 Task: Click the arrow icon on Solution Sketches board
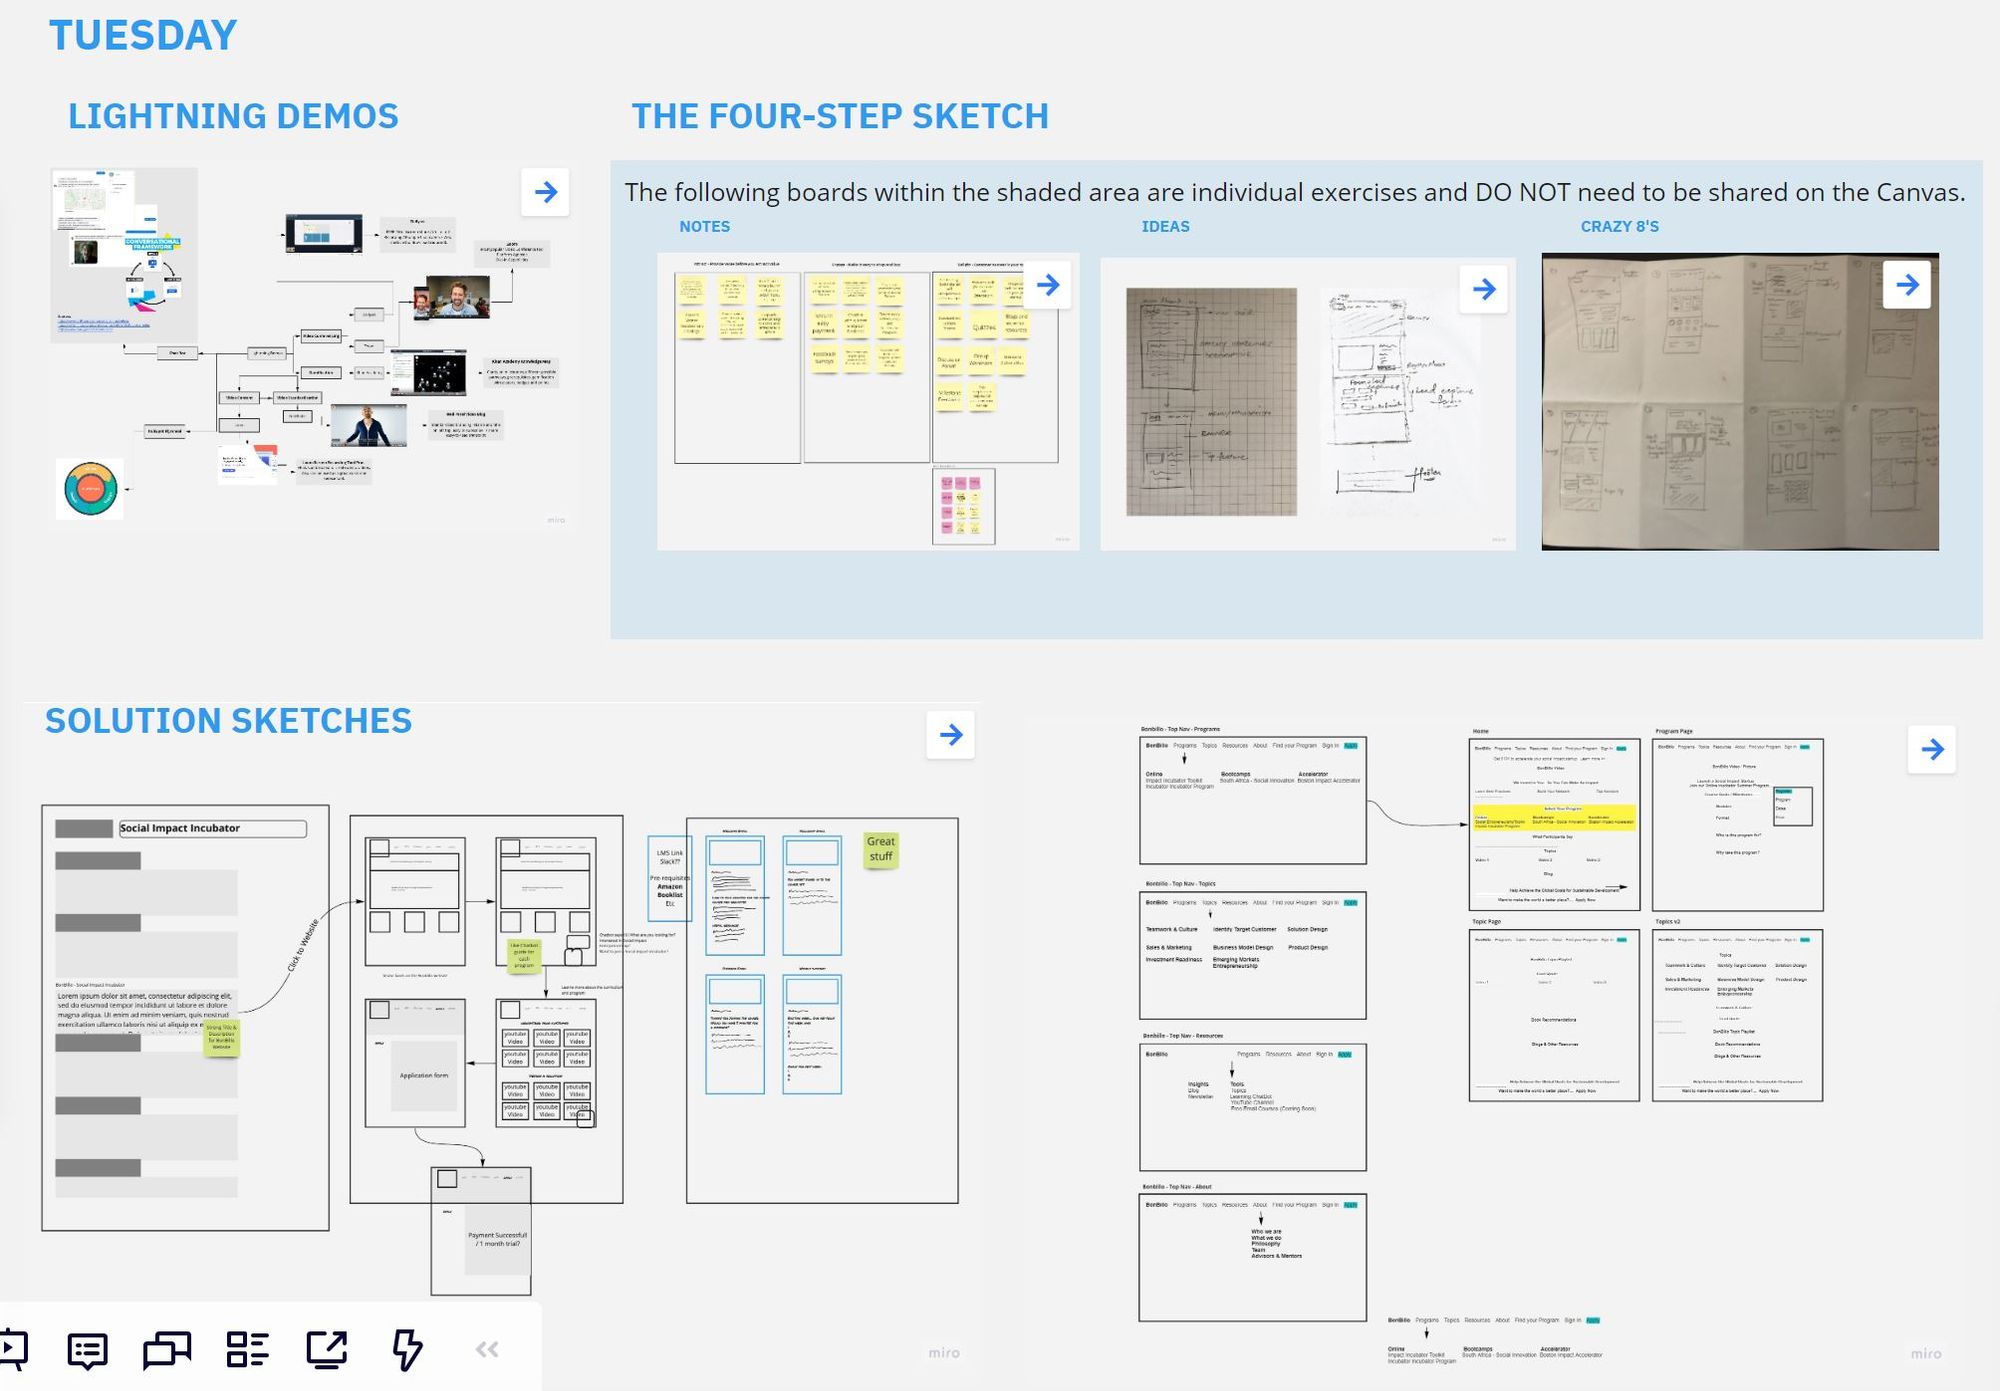pyautogui.click(x=951, y=736)
